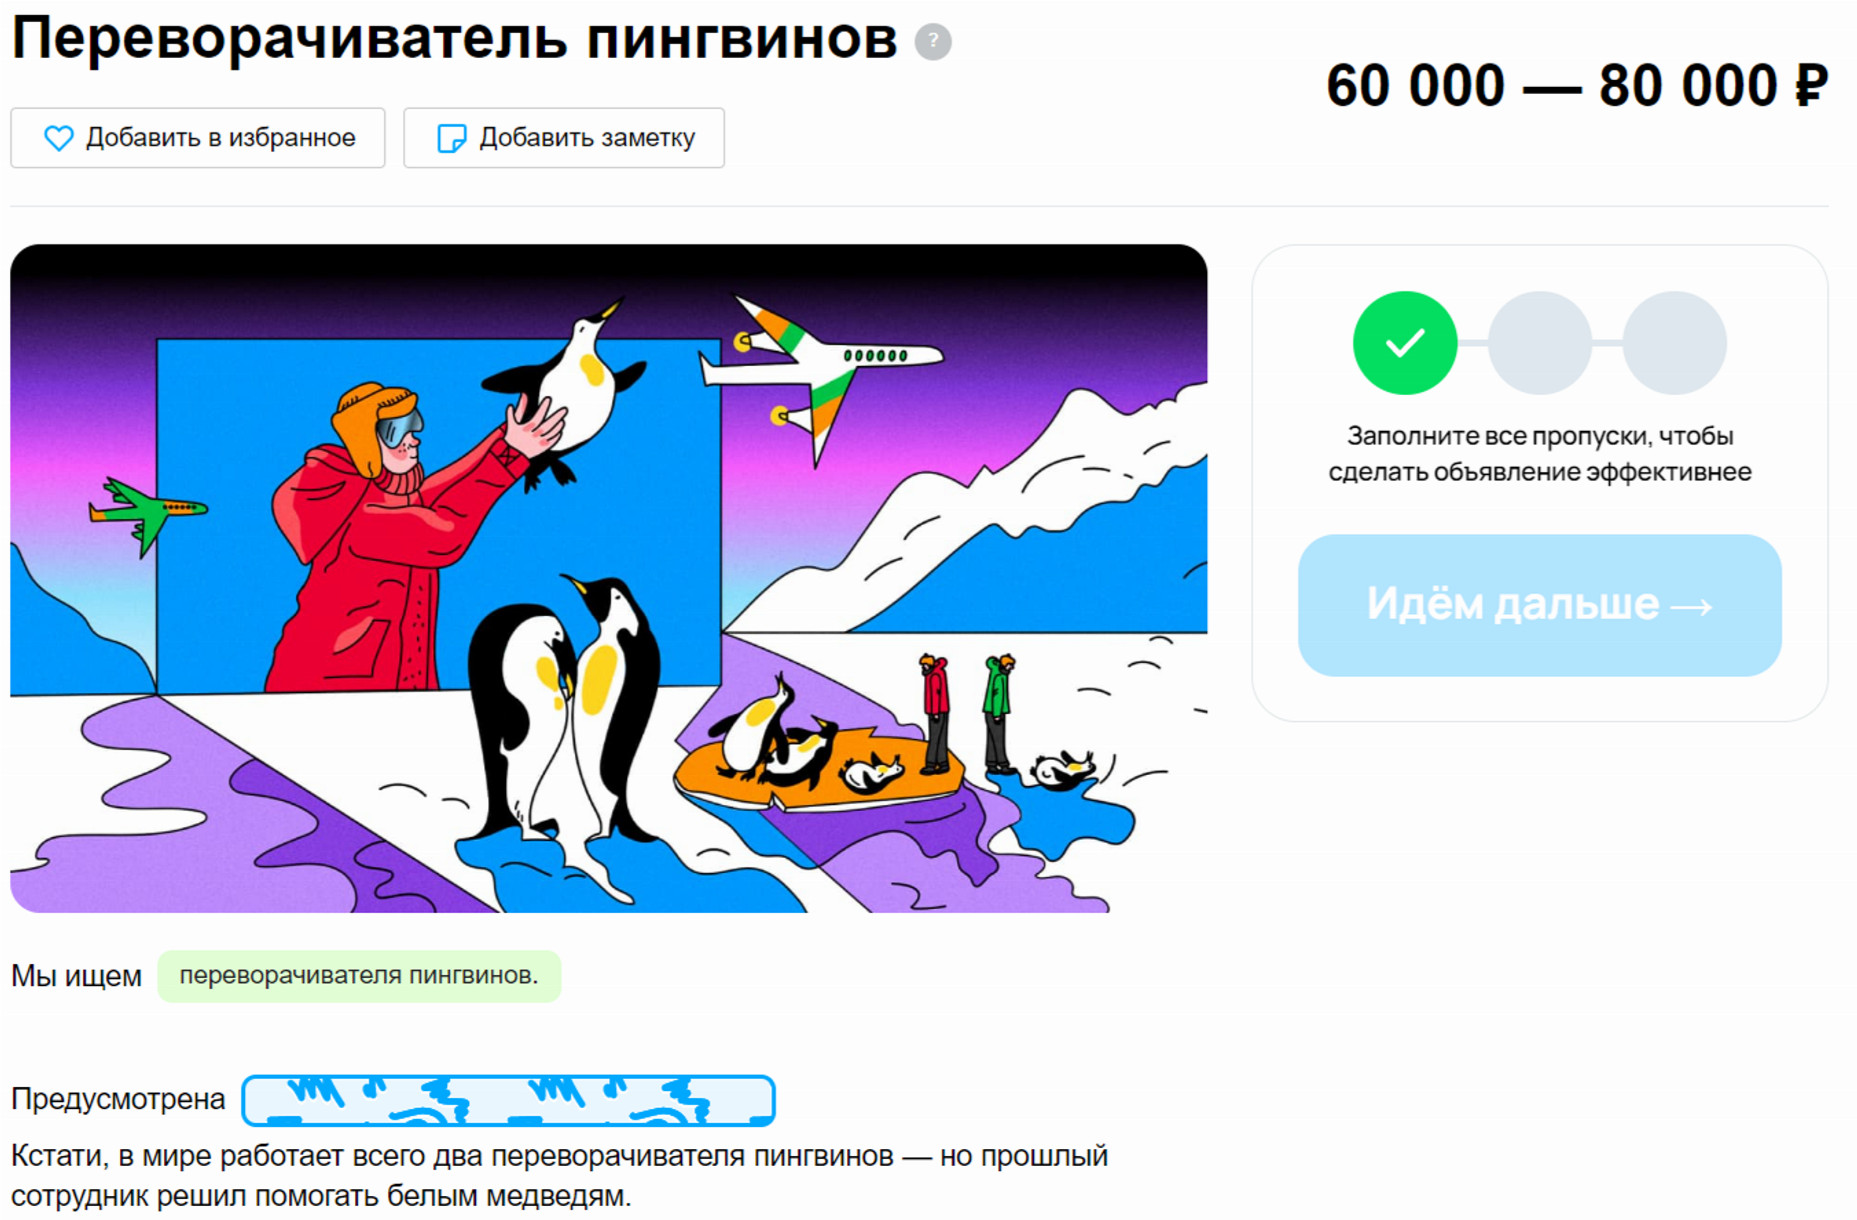Add vacancy to favorites via Добавить в избранное
1857x1220 pixels.
tap(198, 138)
